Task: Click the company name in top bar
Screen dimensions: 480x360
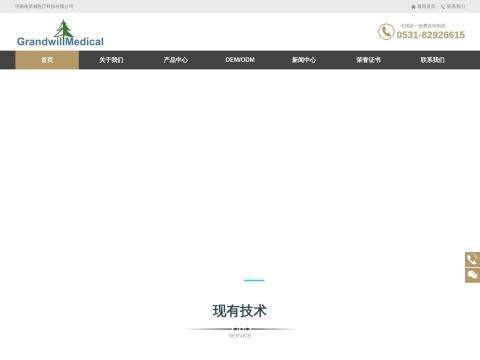Action: 44,6
